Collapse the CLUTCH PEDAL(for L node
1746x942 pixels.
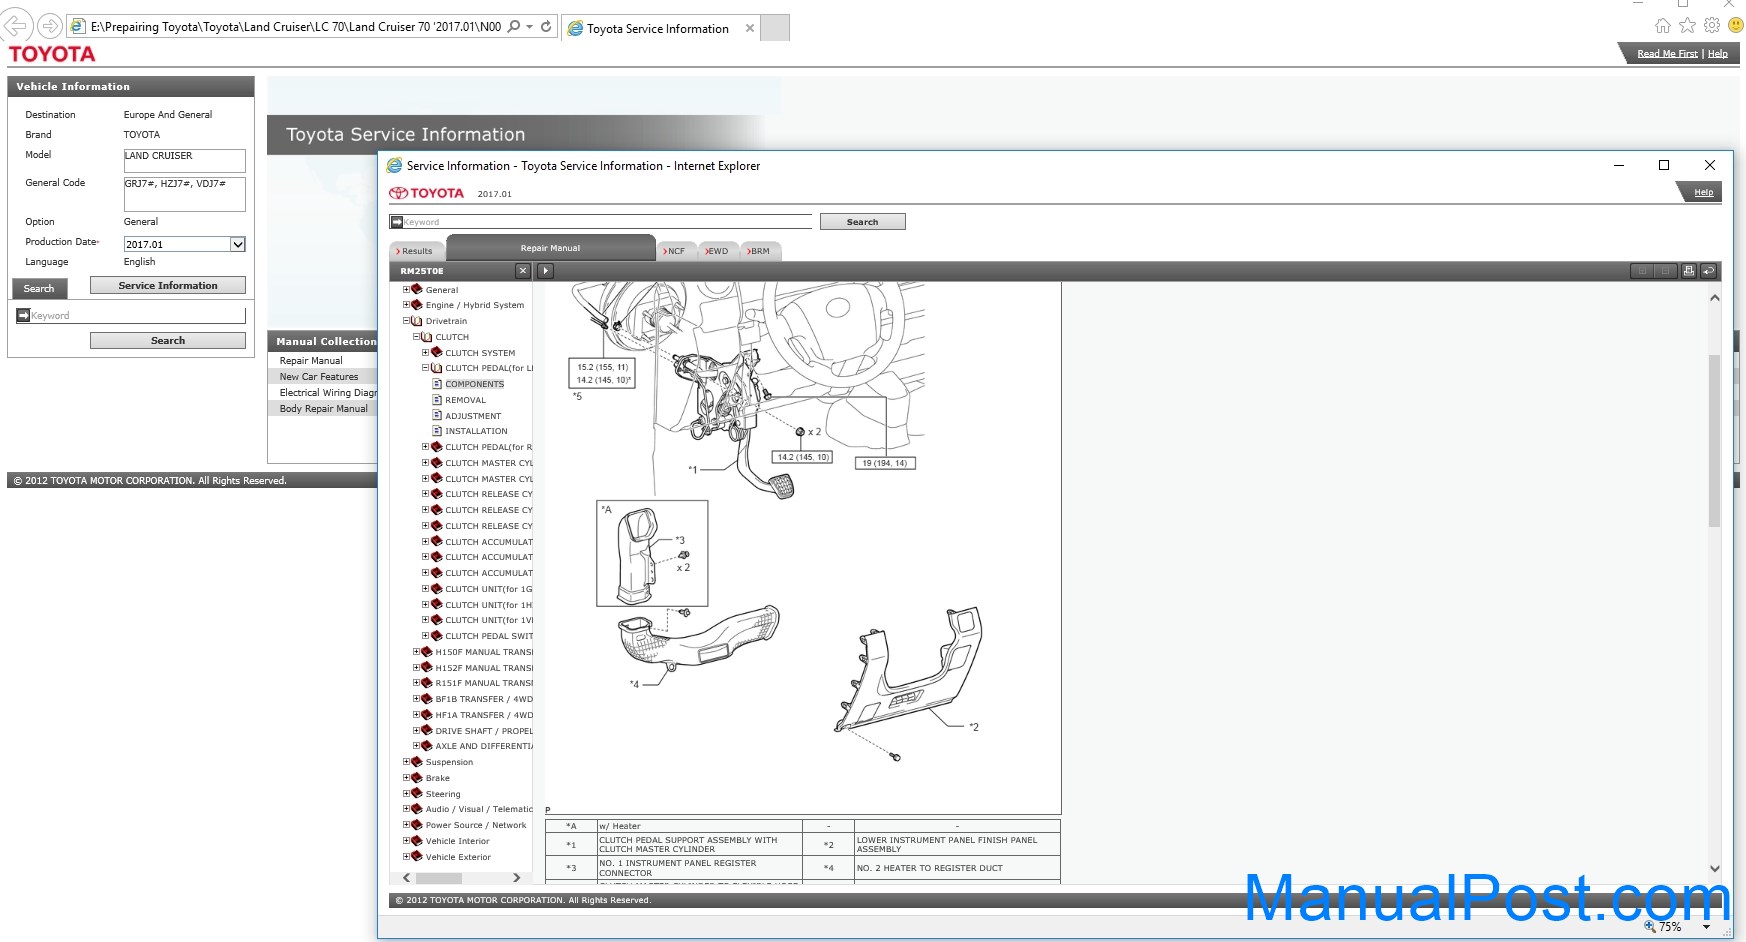point(425,368)
